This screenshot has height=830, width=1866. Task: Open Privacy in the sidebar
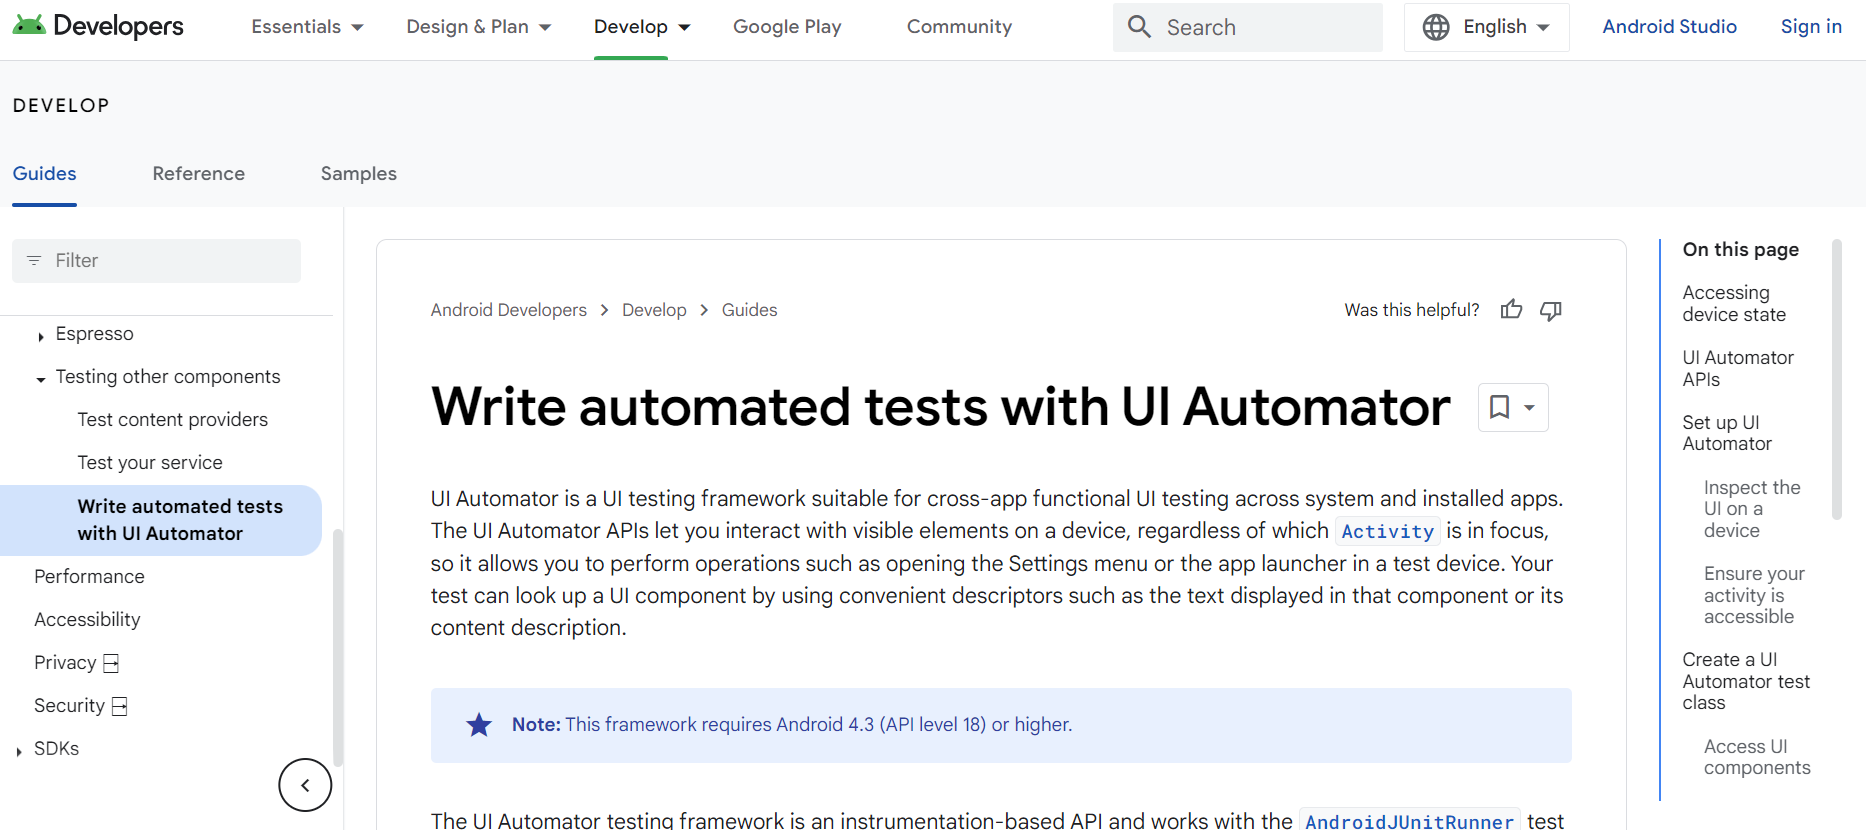tap(65, 663)
